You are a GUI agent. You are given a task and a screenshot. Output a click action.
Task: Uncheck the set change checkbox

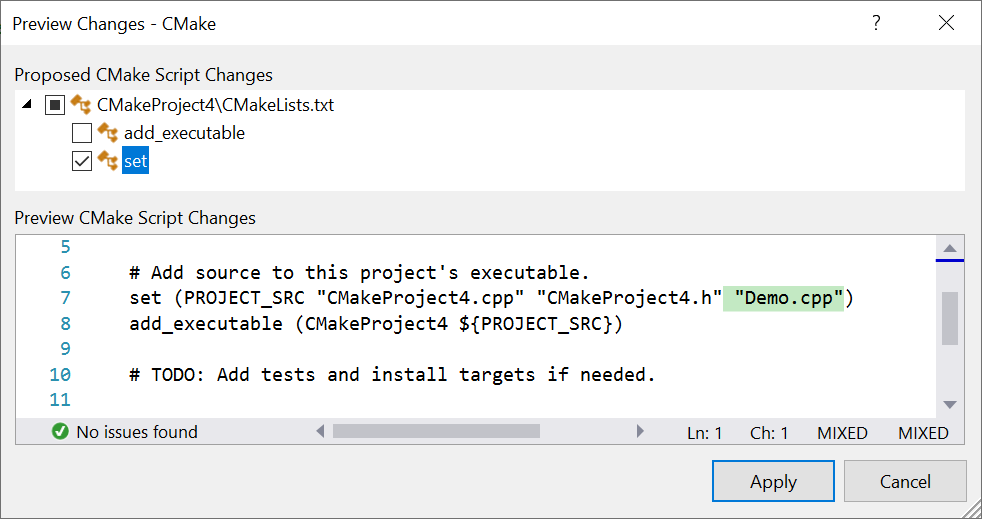click(82, 161)
